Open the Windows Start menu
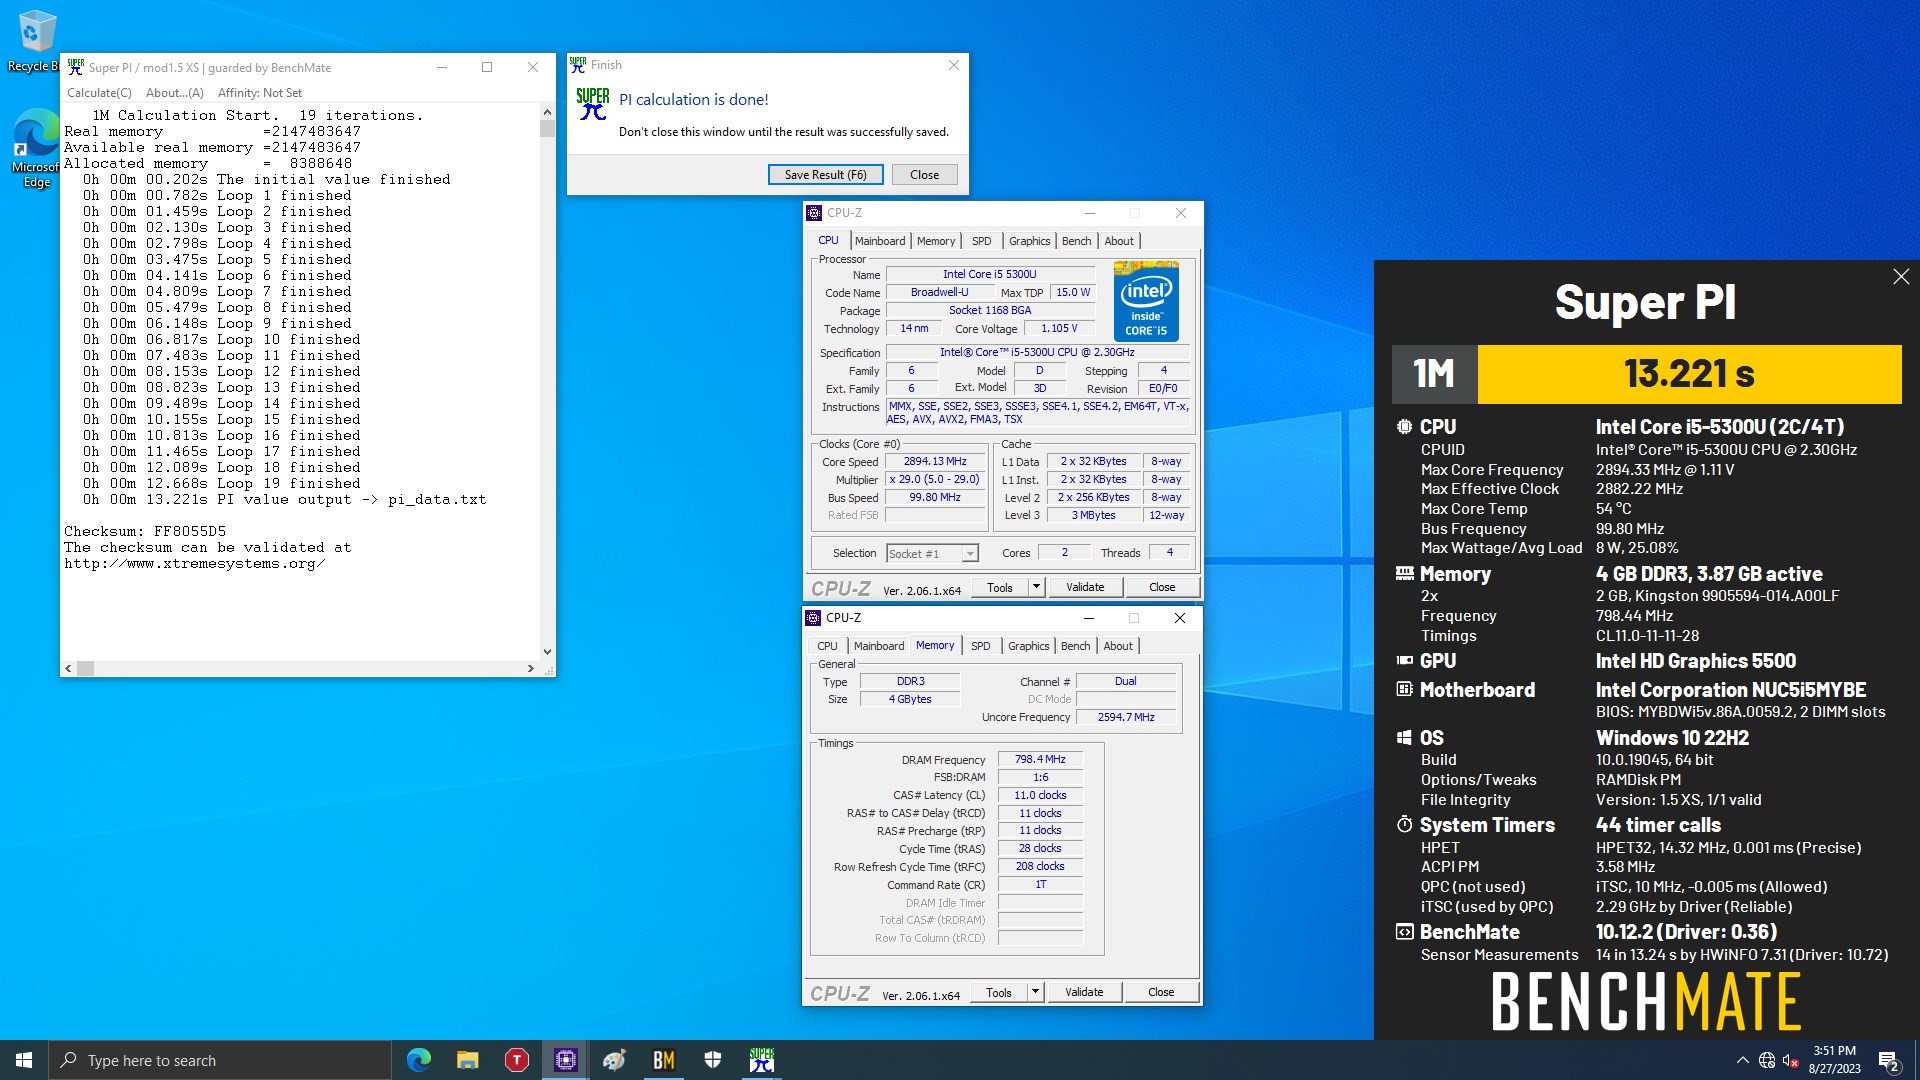 [x=24, y=1060]
